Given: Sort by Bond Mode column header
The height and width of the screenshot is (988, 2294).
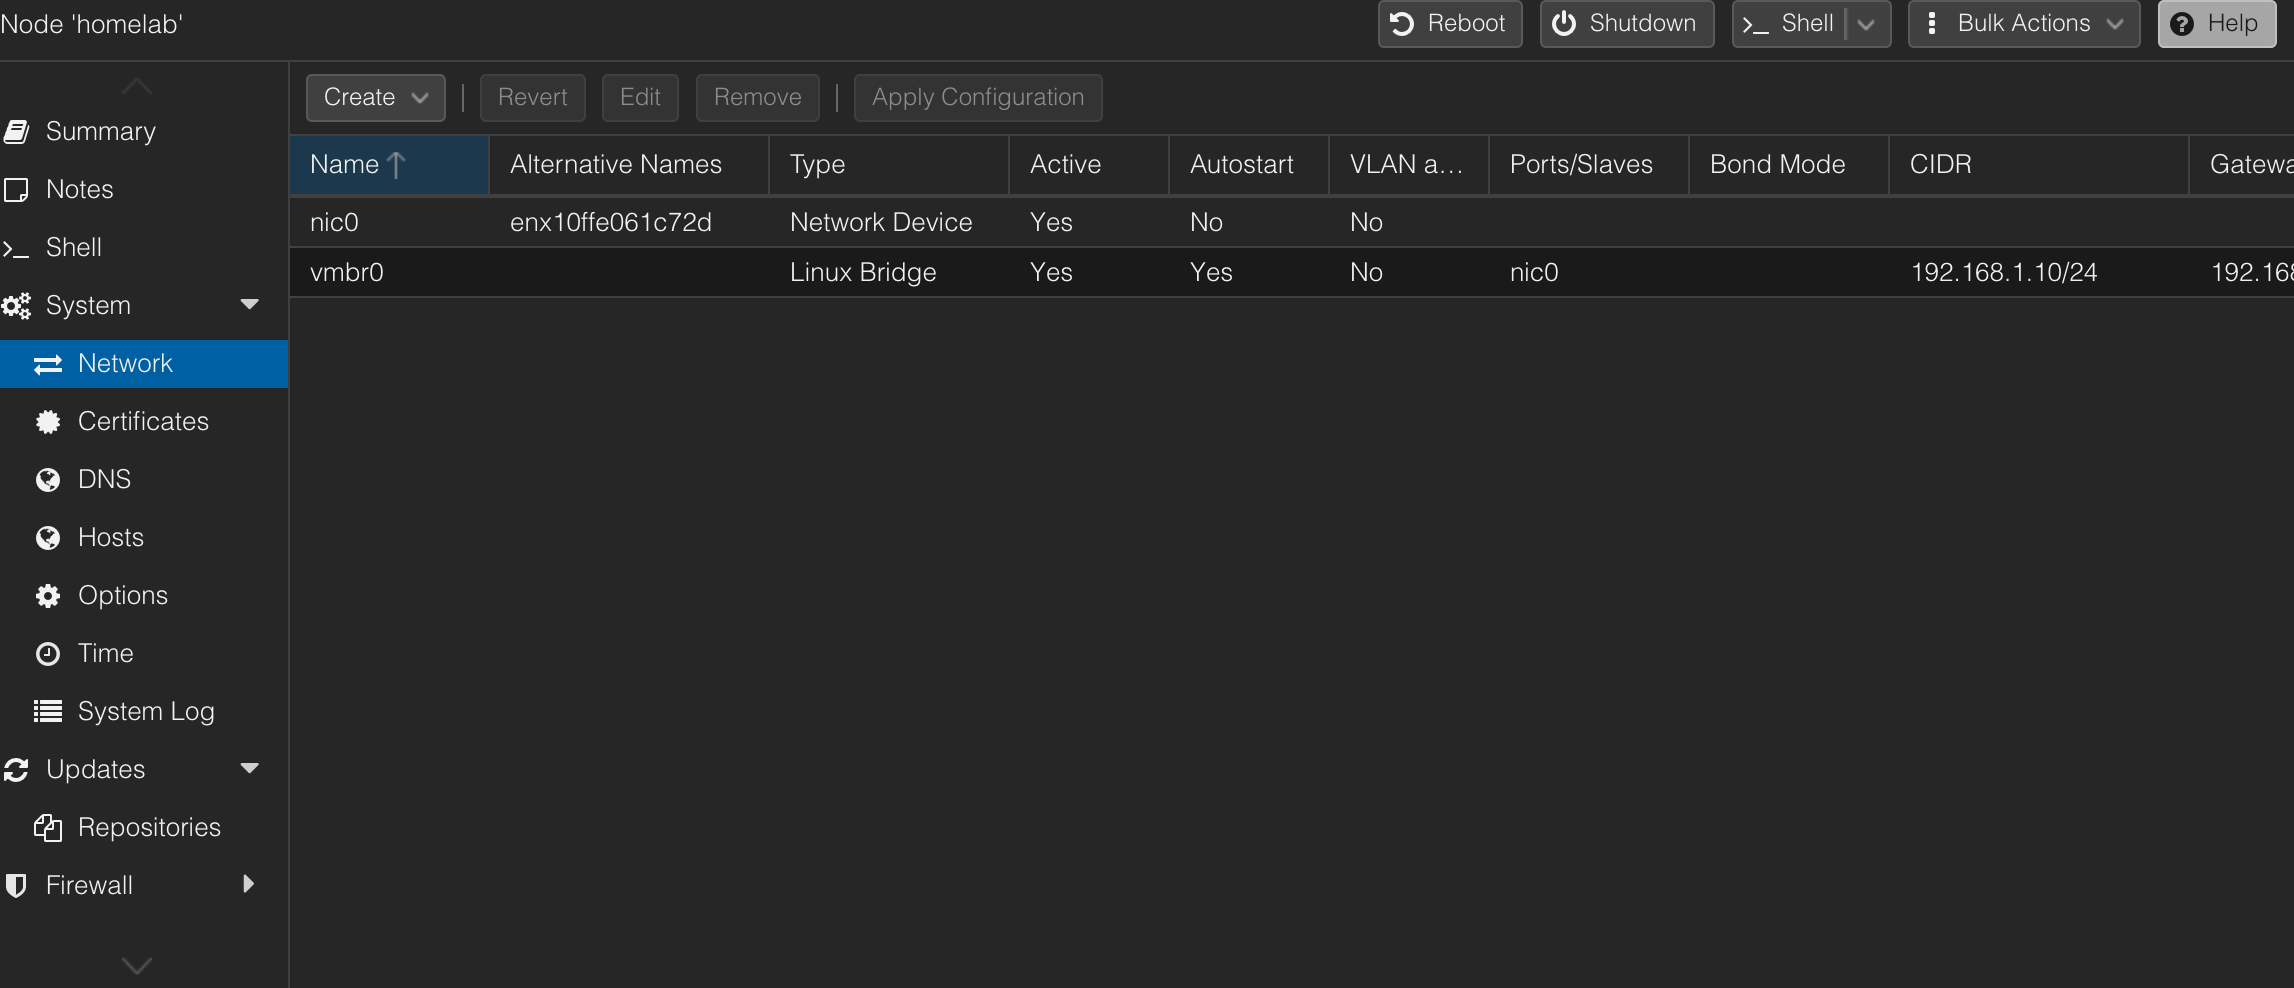Looking at the screenshot, I should 1789,165.
